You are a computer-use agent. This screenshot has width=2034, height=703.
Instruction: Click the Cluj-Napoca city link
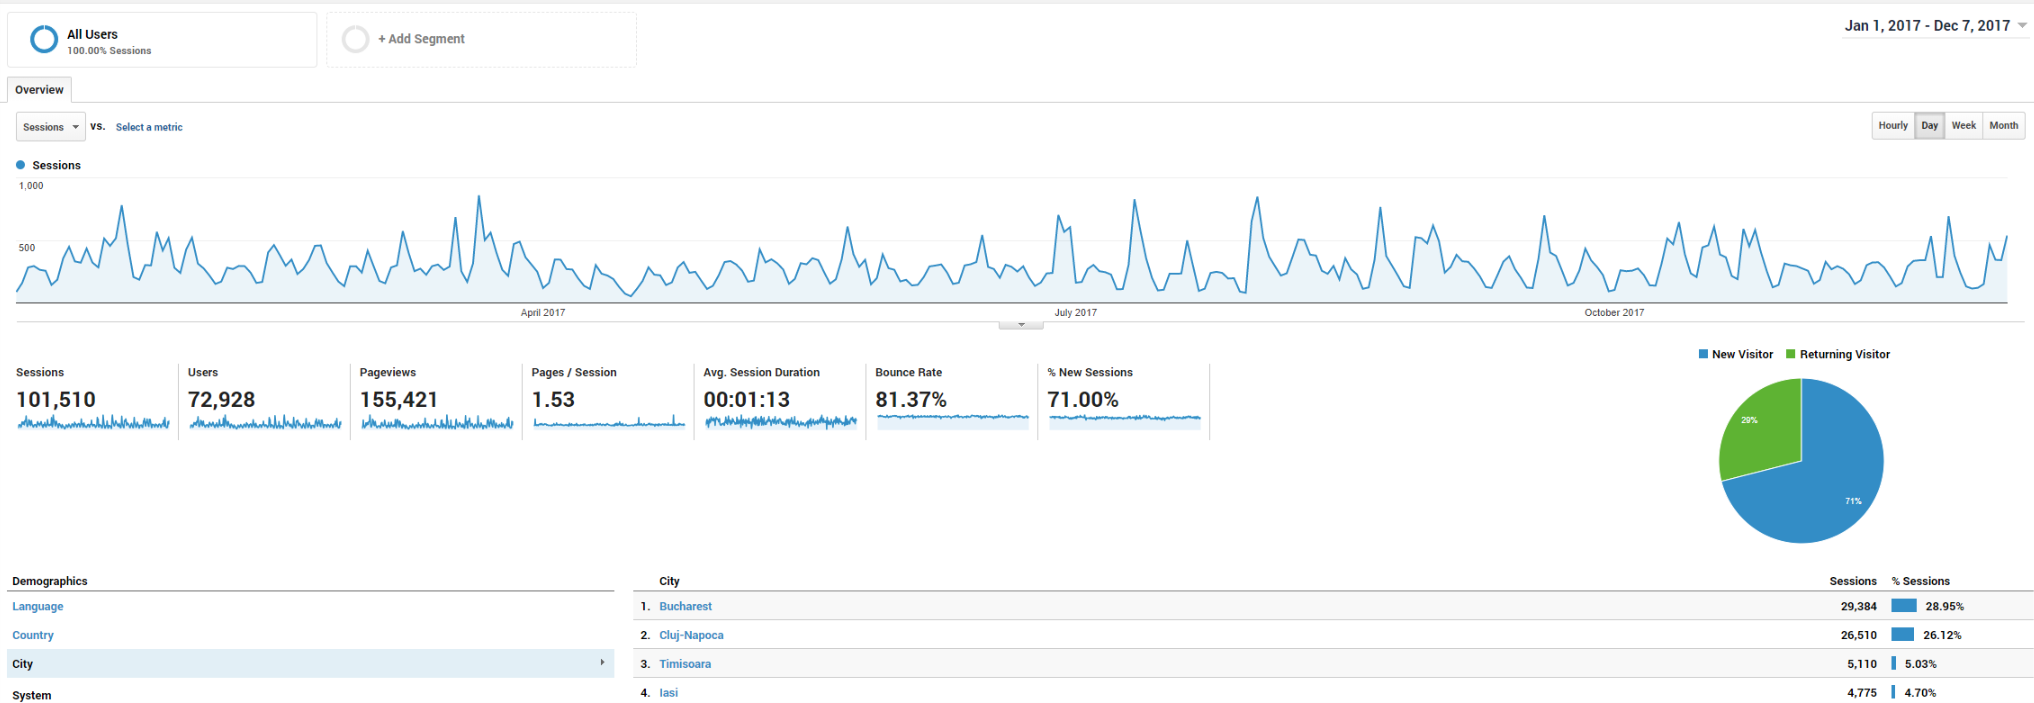pos(691,635)
